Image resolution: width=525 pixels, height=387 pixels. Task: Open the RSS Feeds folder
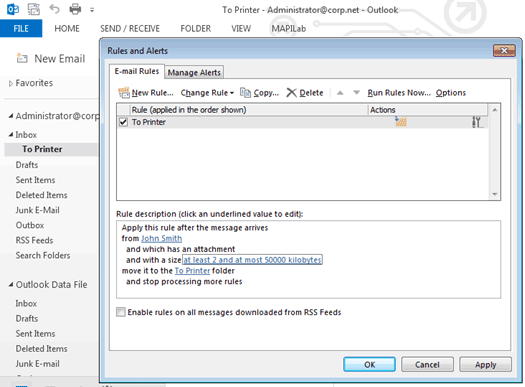click(x=34, y=240)
